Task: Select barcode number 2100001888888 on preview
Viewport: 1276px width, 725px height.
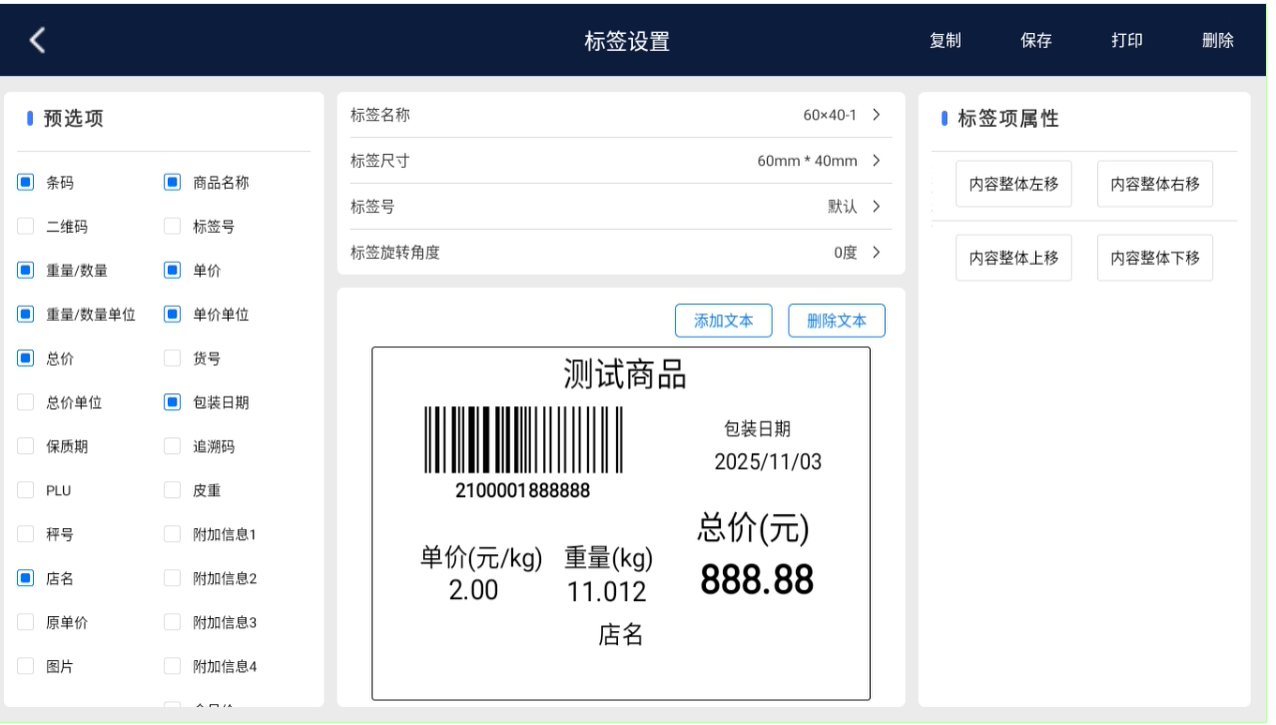Action: pos(523,491)
